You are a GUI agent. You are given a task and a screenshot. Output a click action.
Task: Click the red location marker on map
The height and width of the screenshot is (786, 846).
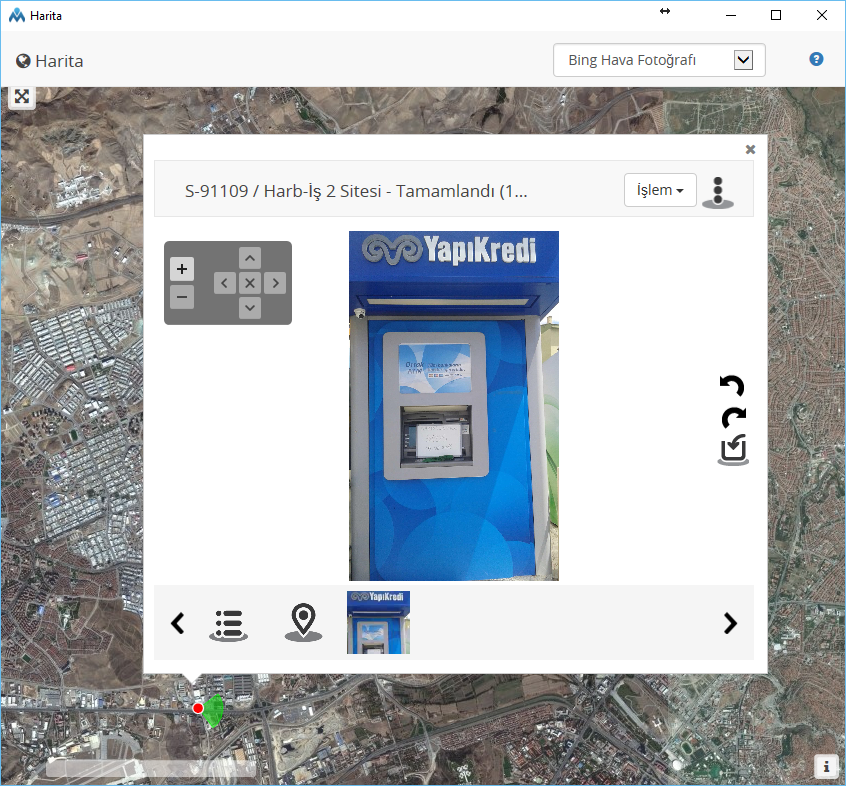198,708
